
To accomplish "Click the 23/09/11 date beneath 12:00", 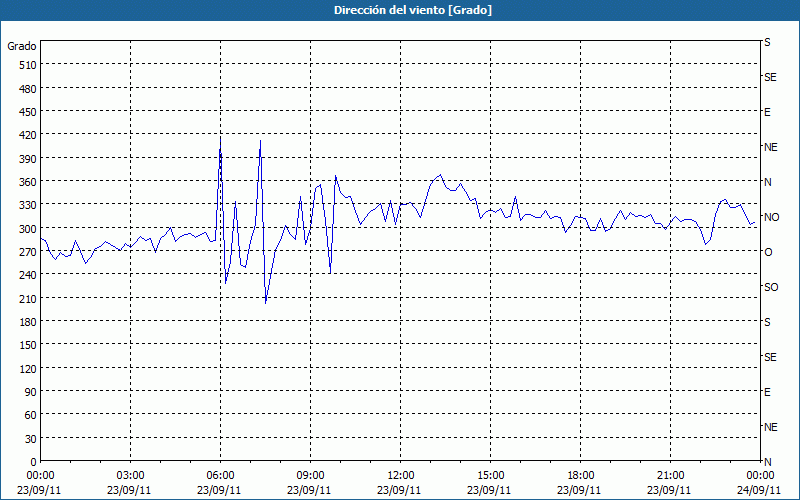I will point(399,490).
